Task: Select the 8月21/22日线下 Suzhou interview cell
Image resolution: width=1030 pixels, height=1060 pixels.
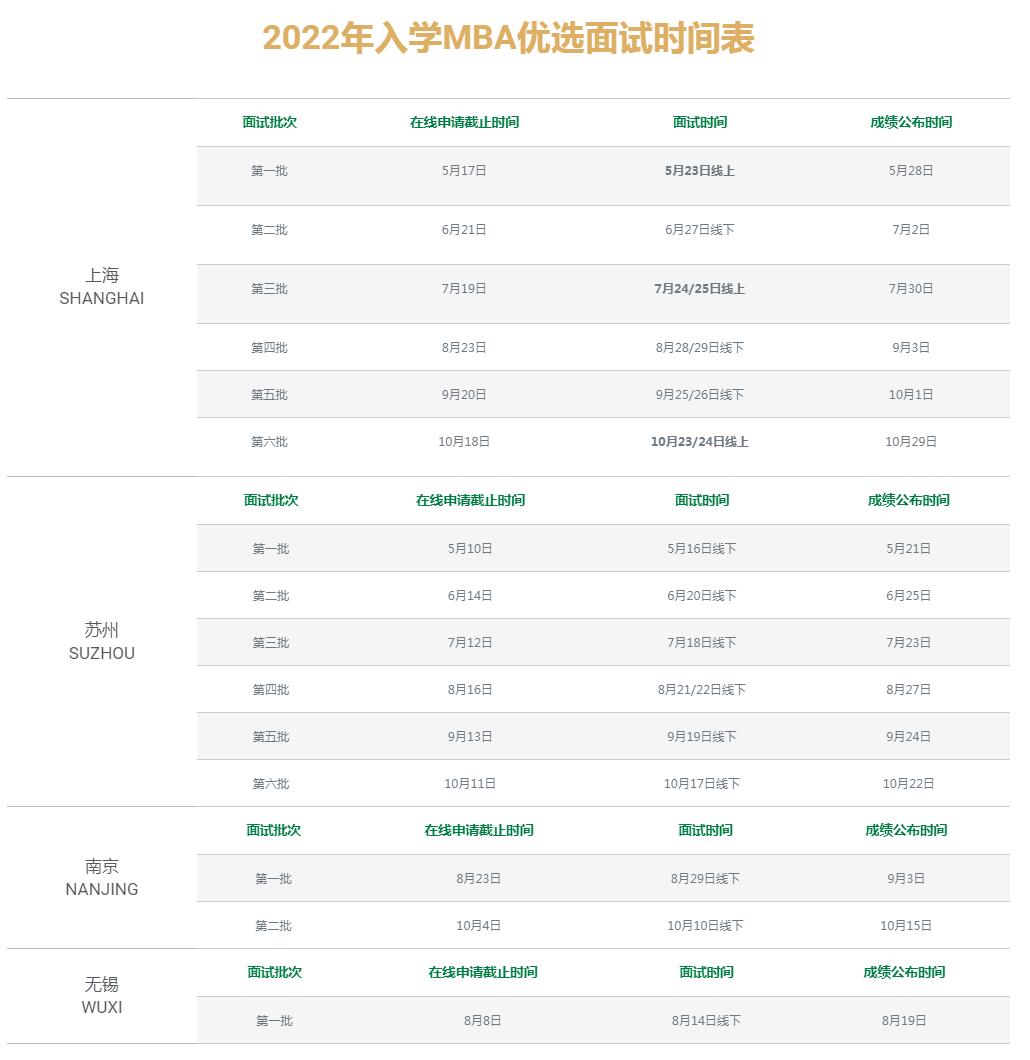Action: (x=701, y=690)
